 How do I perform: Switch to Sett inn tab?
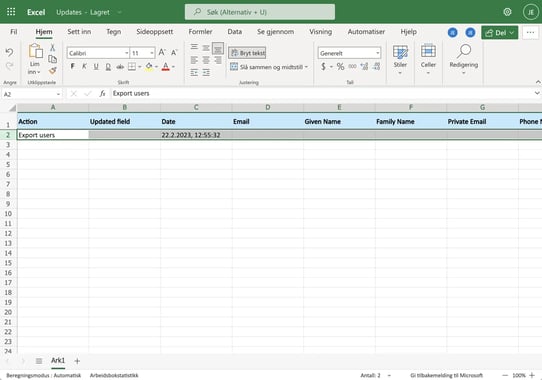79,32
